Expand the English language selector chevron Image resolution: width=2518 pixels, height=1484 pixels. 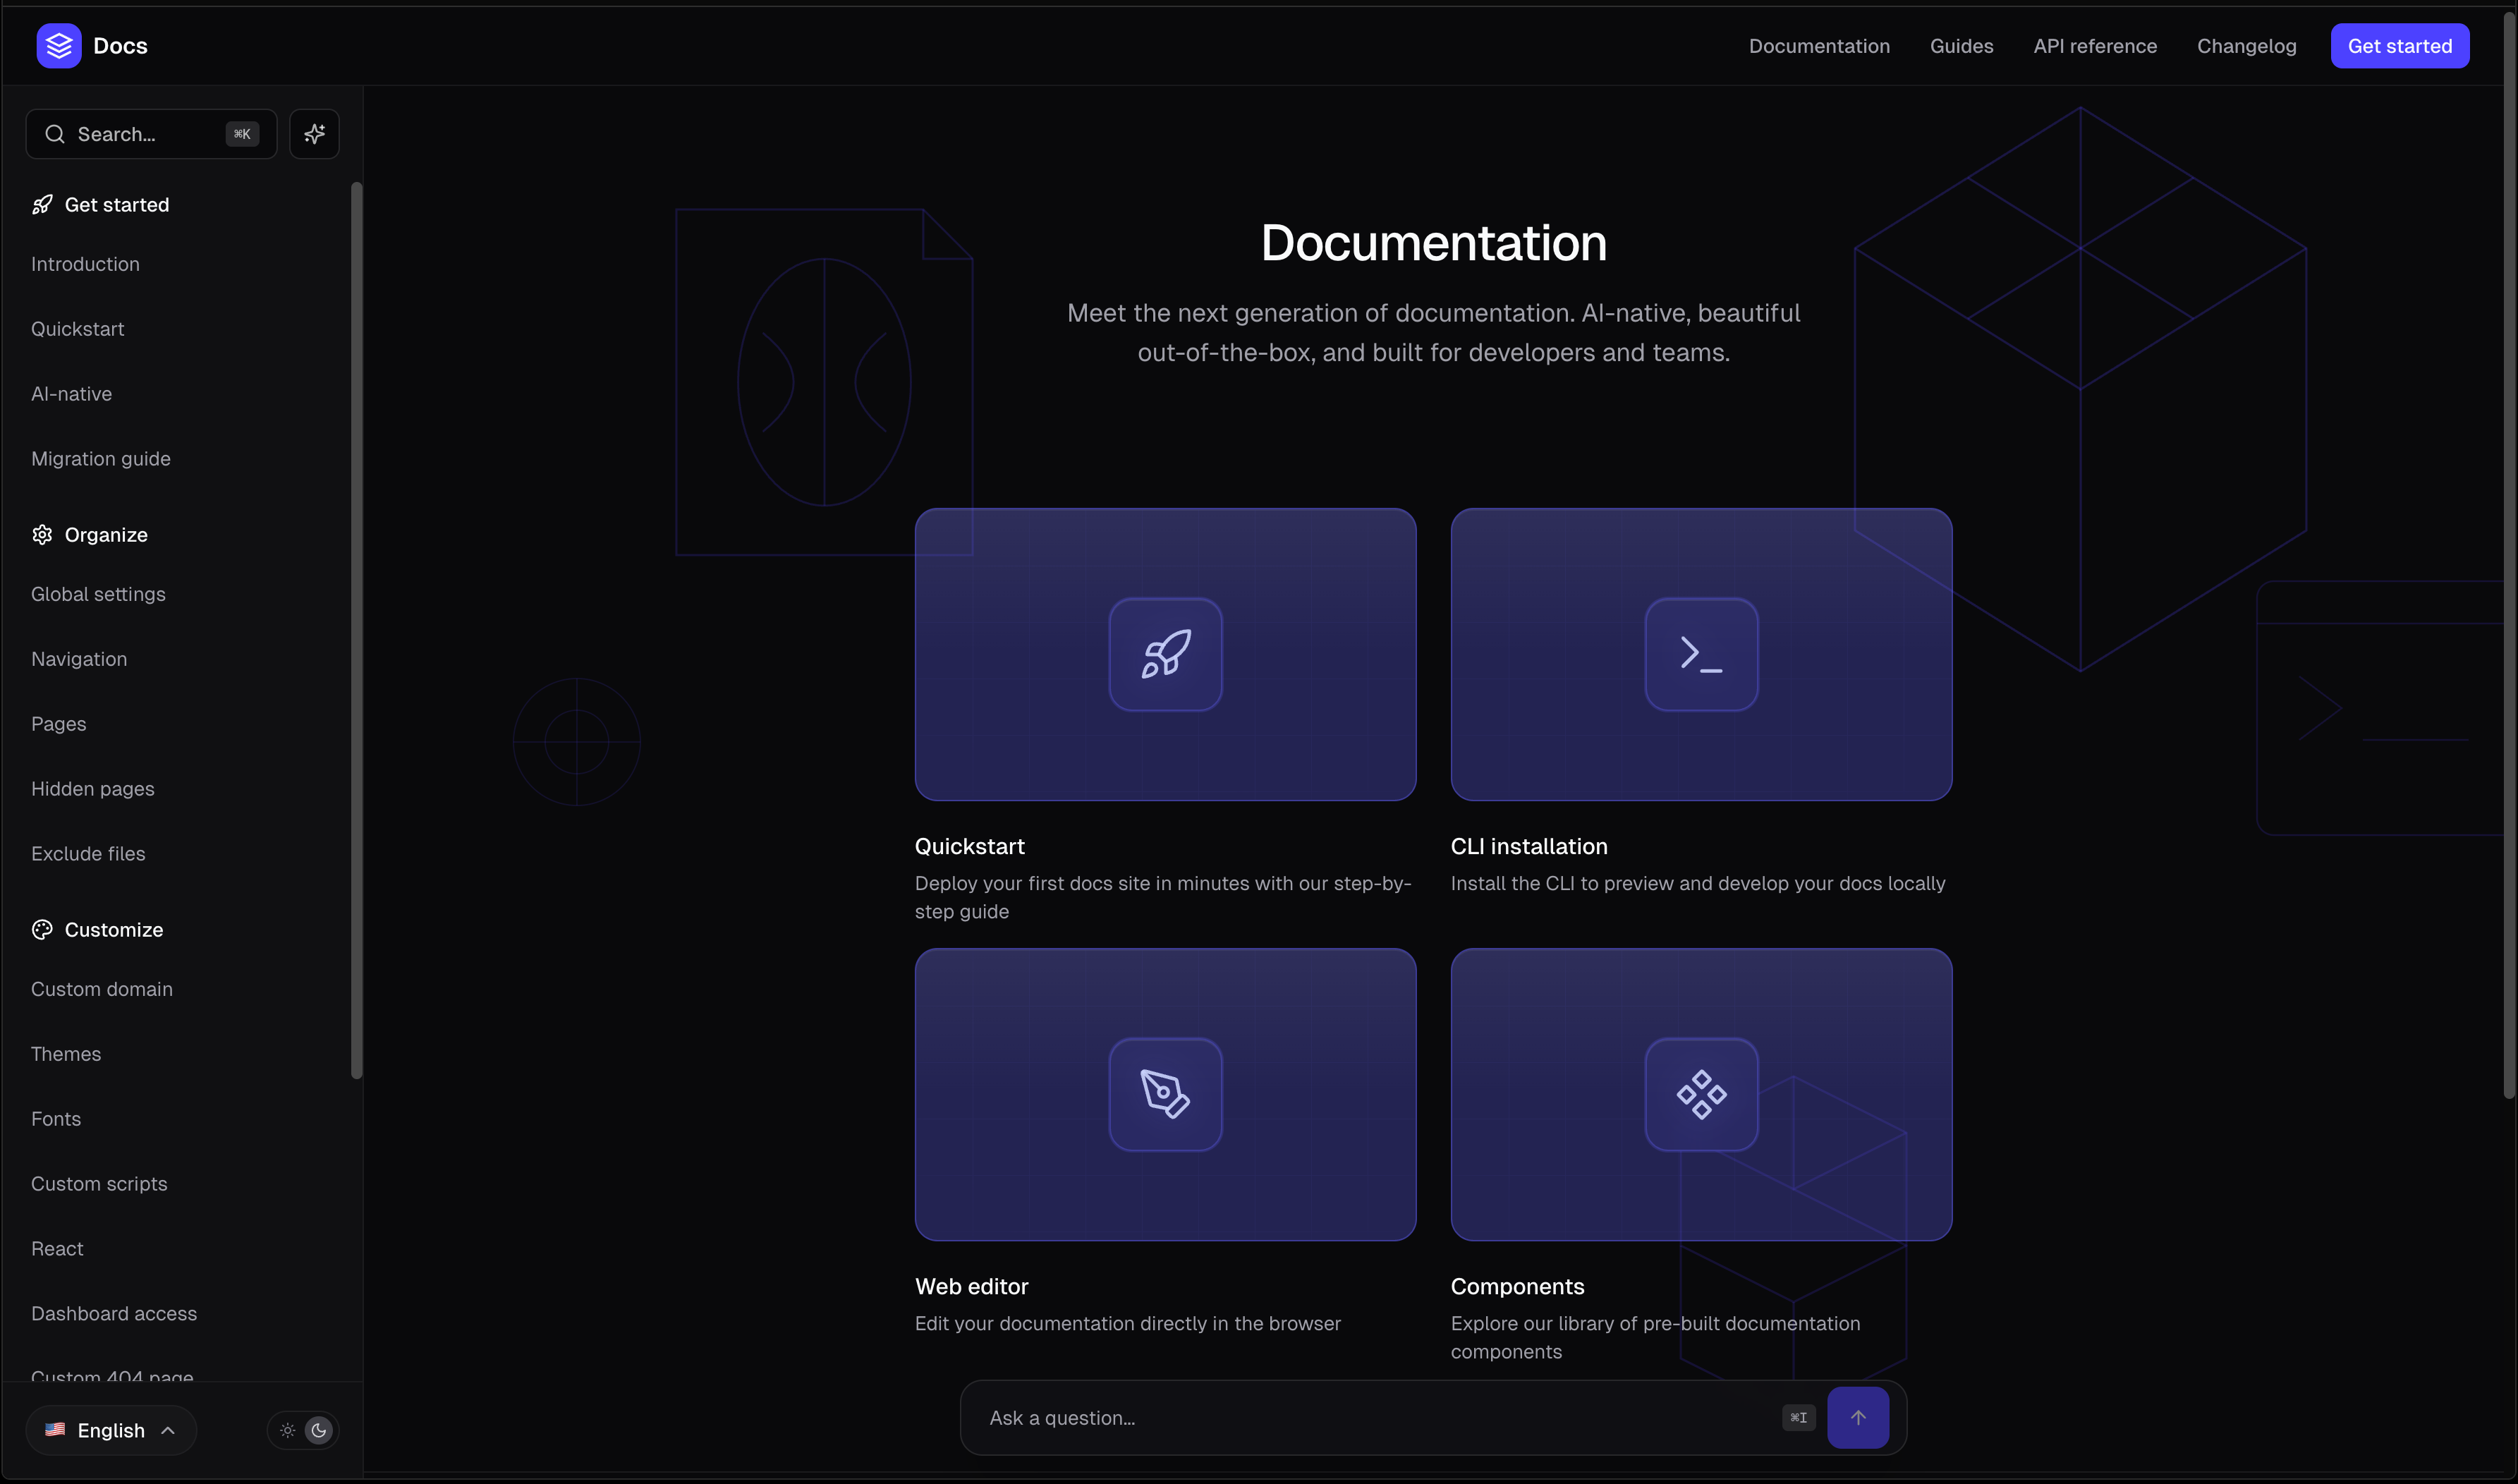[168, 1431]
